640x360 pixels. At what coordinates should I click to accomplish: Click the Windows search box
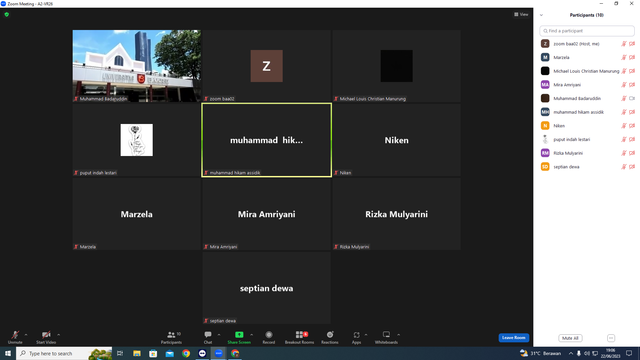64,353
